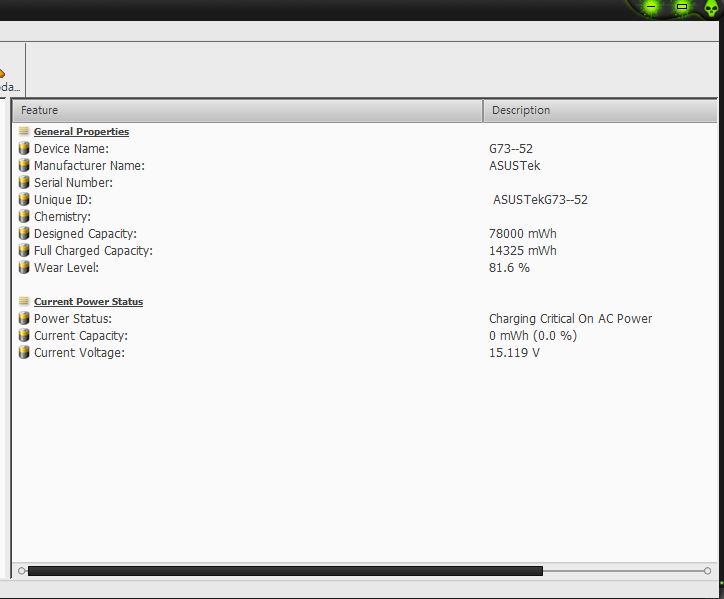Sort by the Description column header

[600, 110]
